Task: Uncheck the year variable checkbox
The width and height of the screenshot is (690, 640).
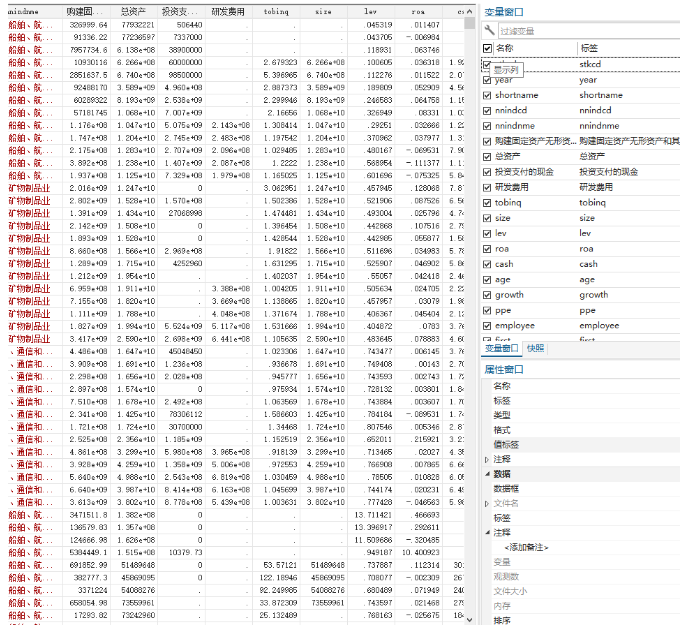Action: (x=487, y=80)
